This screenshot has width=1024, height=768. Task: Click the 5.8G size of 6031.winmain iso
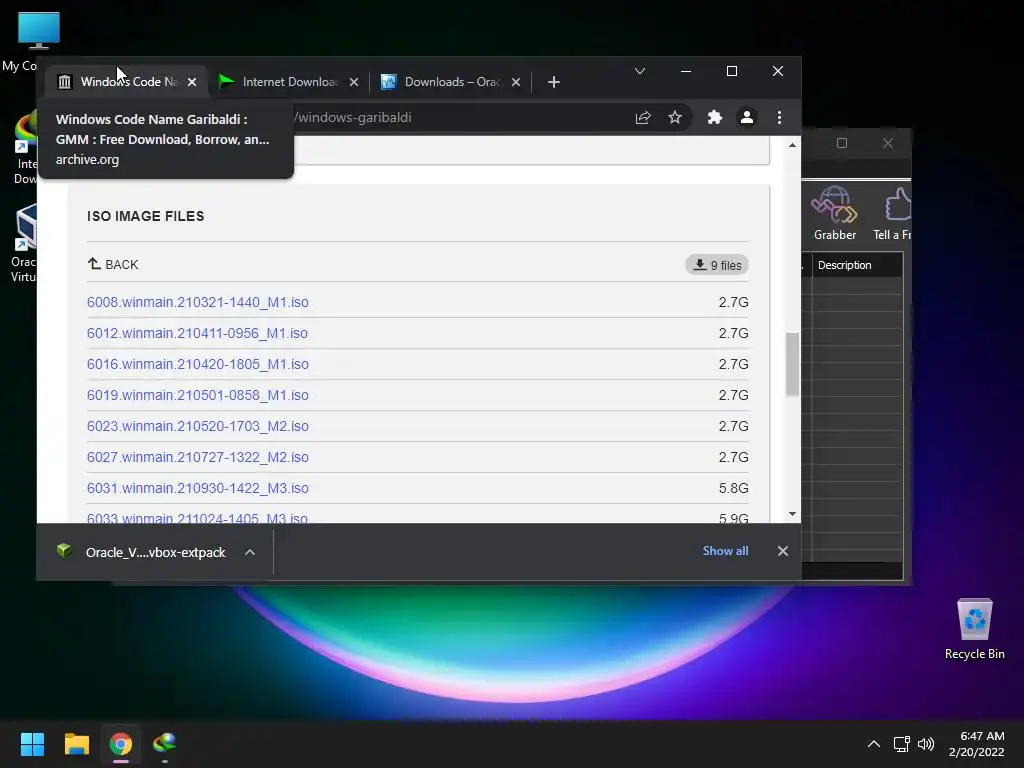click(x=733, y=488)
